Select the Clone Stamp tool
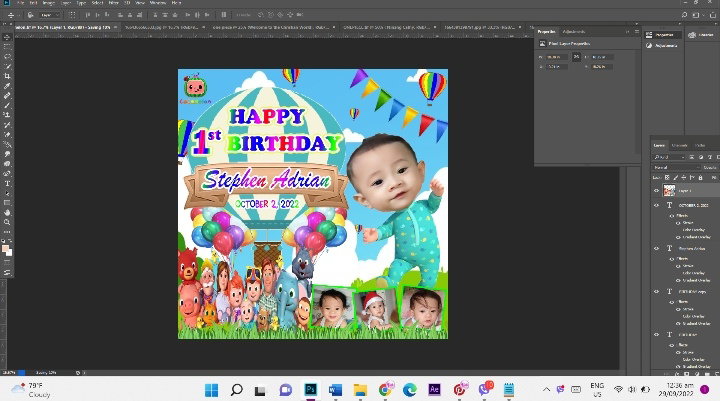This screenshot has height=401, width=720. [x=7, y=115]
